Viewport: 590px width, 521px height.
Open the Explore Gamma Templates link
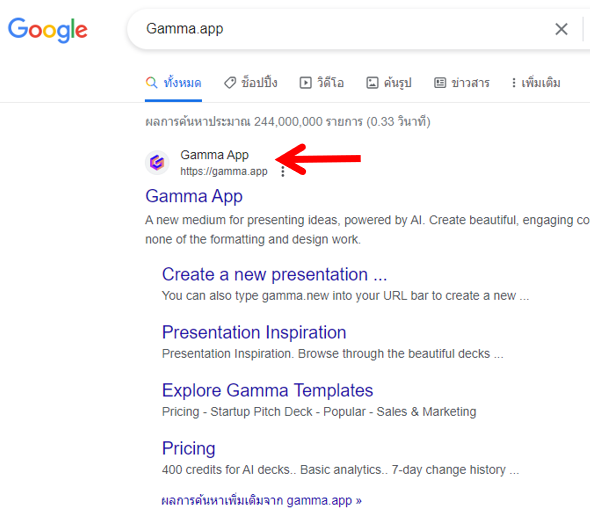[268, 390]
